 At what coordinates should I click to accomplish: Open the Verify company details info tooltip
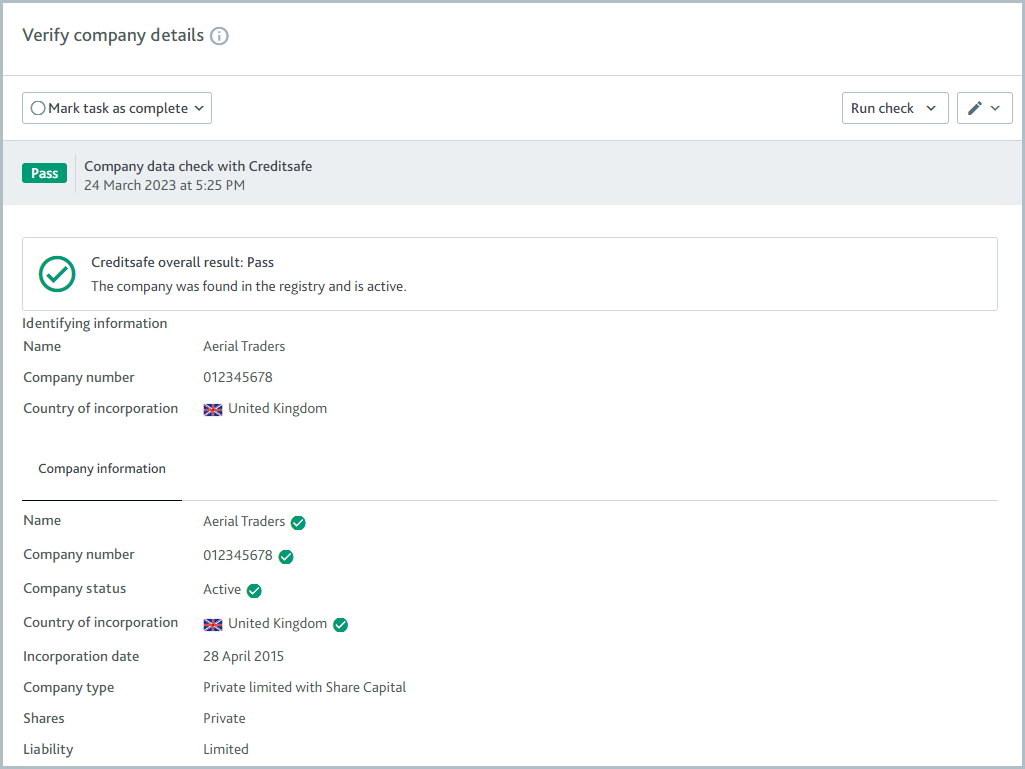(x=219, y=35)
